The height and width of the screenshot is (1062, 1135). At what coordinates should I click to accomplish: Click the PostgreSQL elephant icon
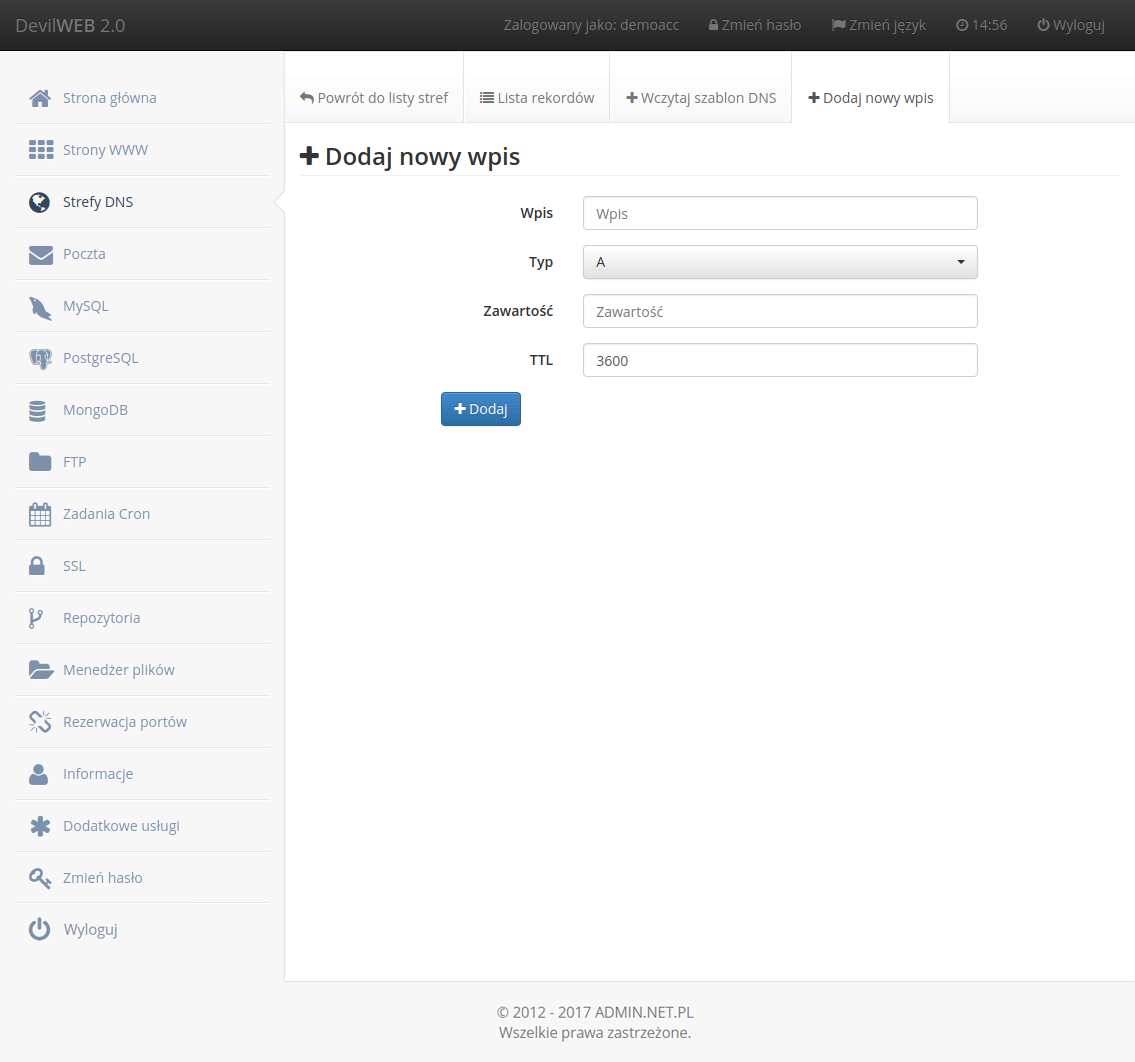pyautogui.click(x=40, y=358)
